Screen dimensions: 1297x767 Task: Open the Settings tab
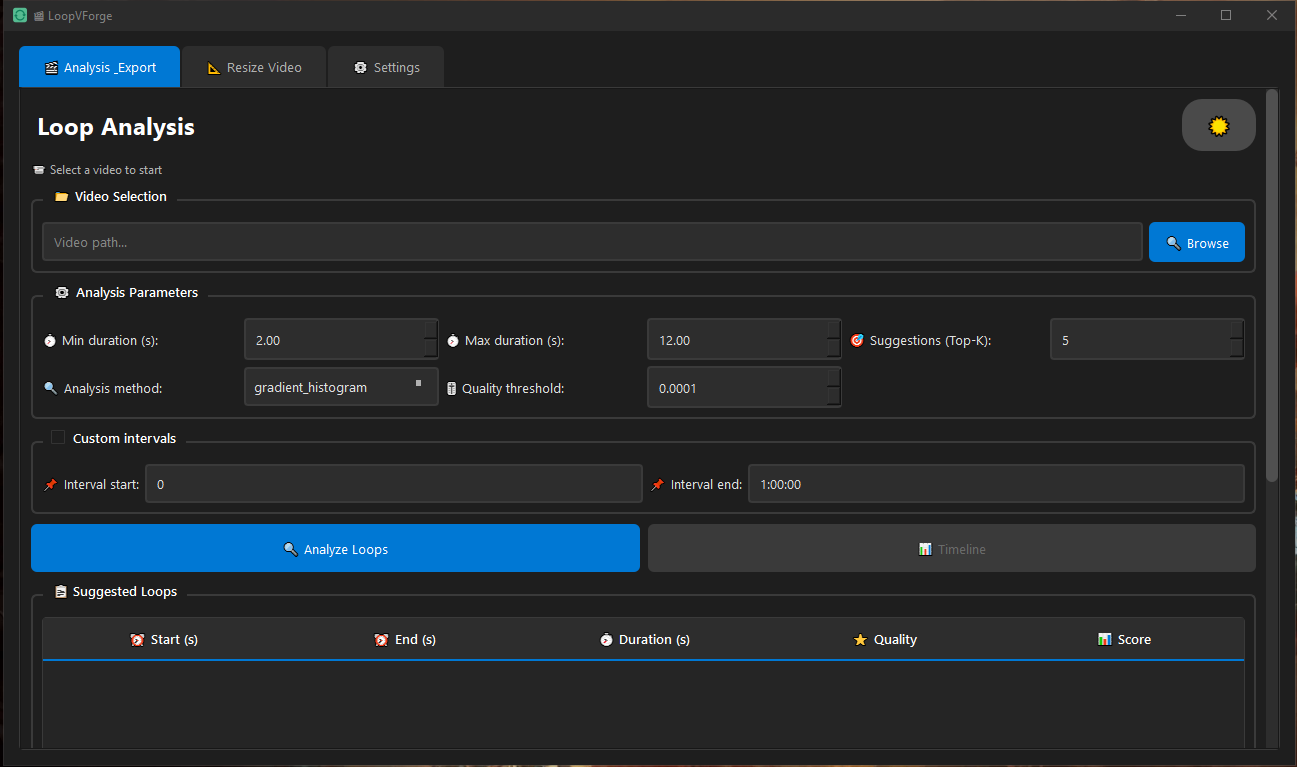[386, 67]
